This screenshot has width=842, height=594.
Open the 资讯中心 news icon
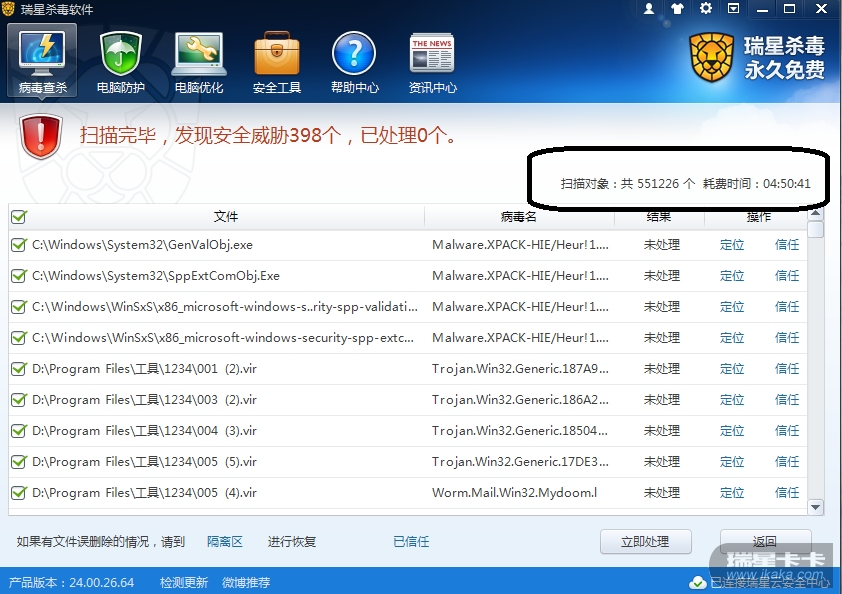[x=432, y=62]
